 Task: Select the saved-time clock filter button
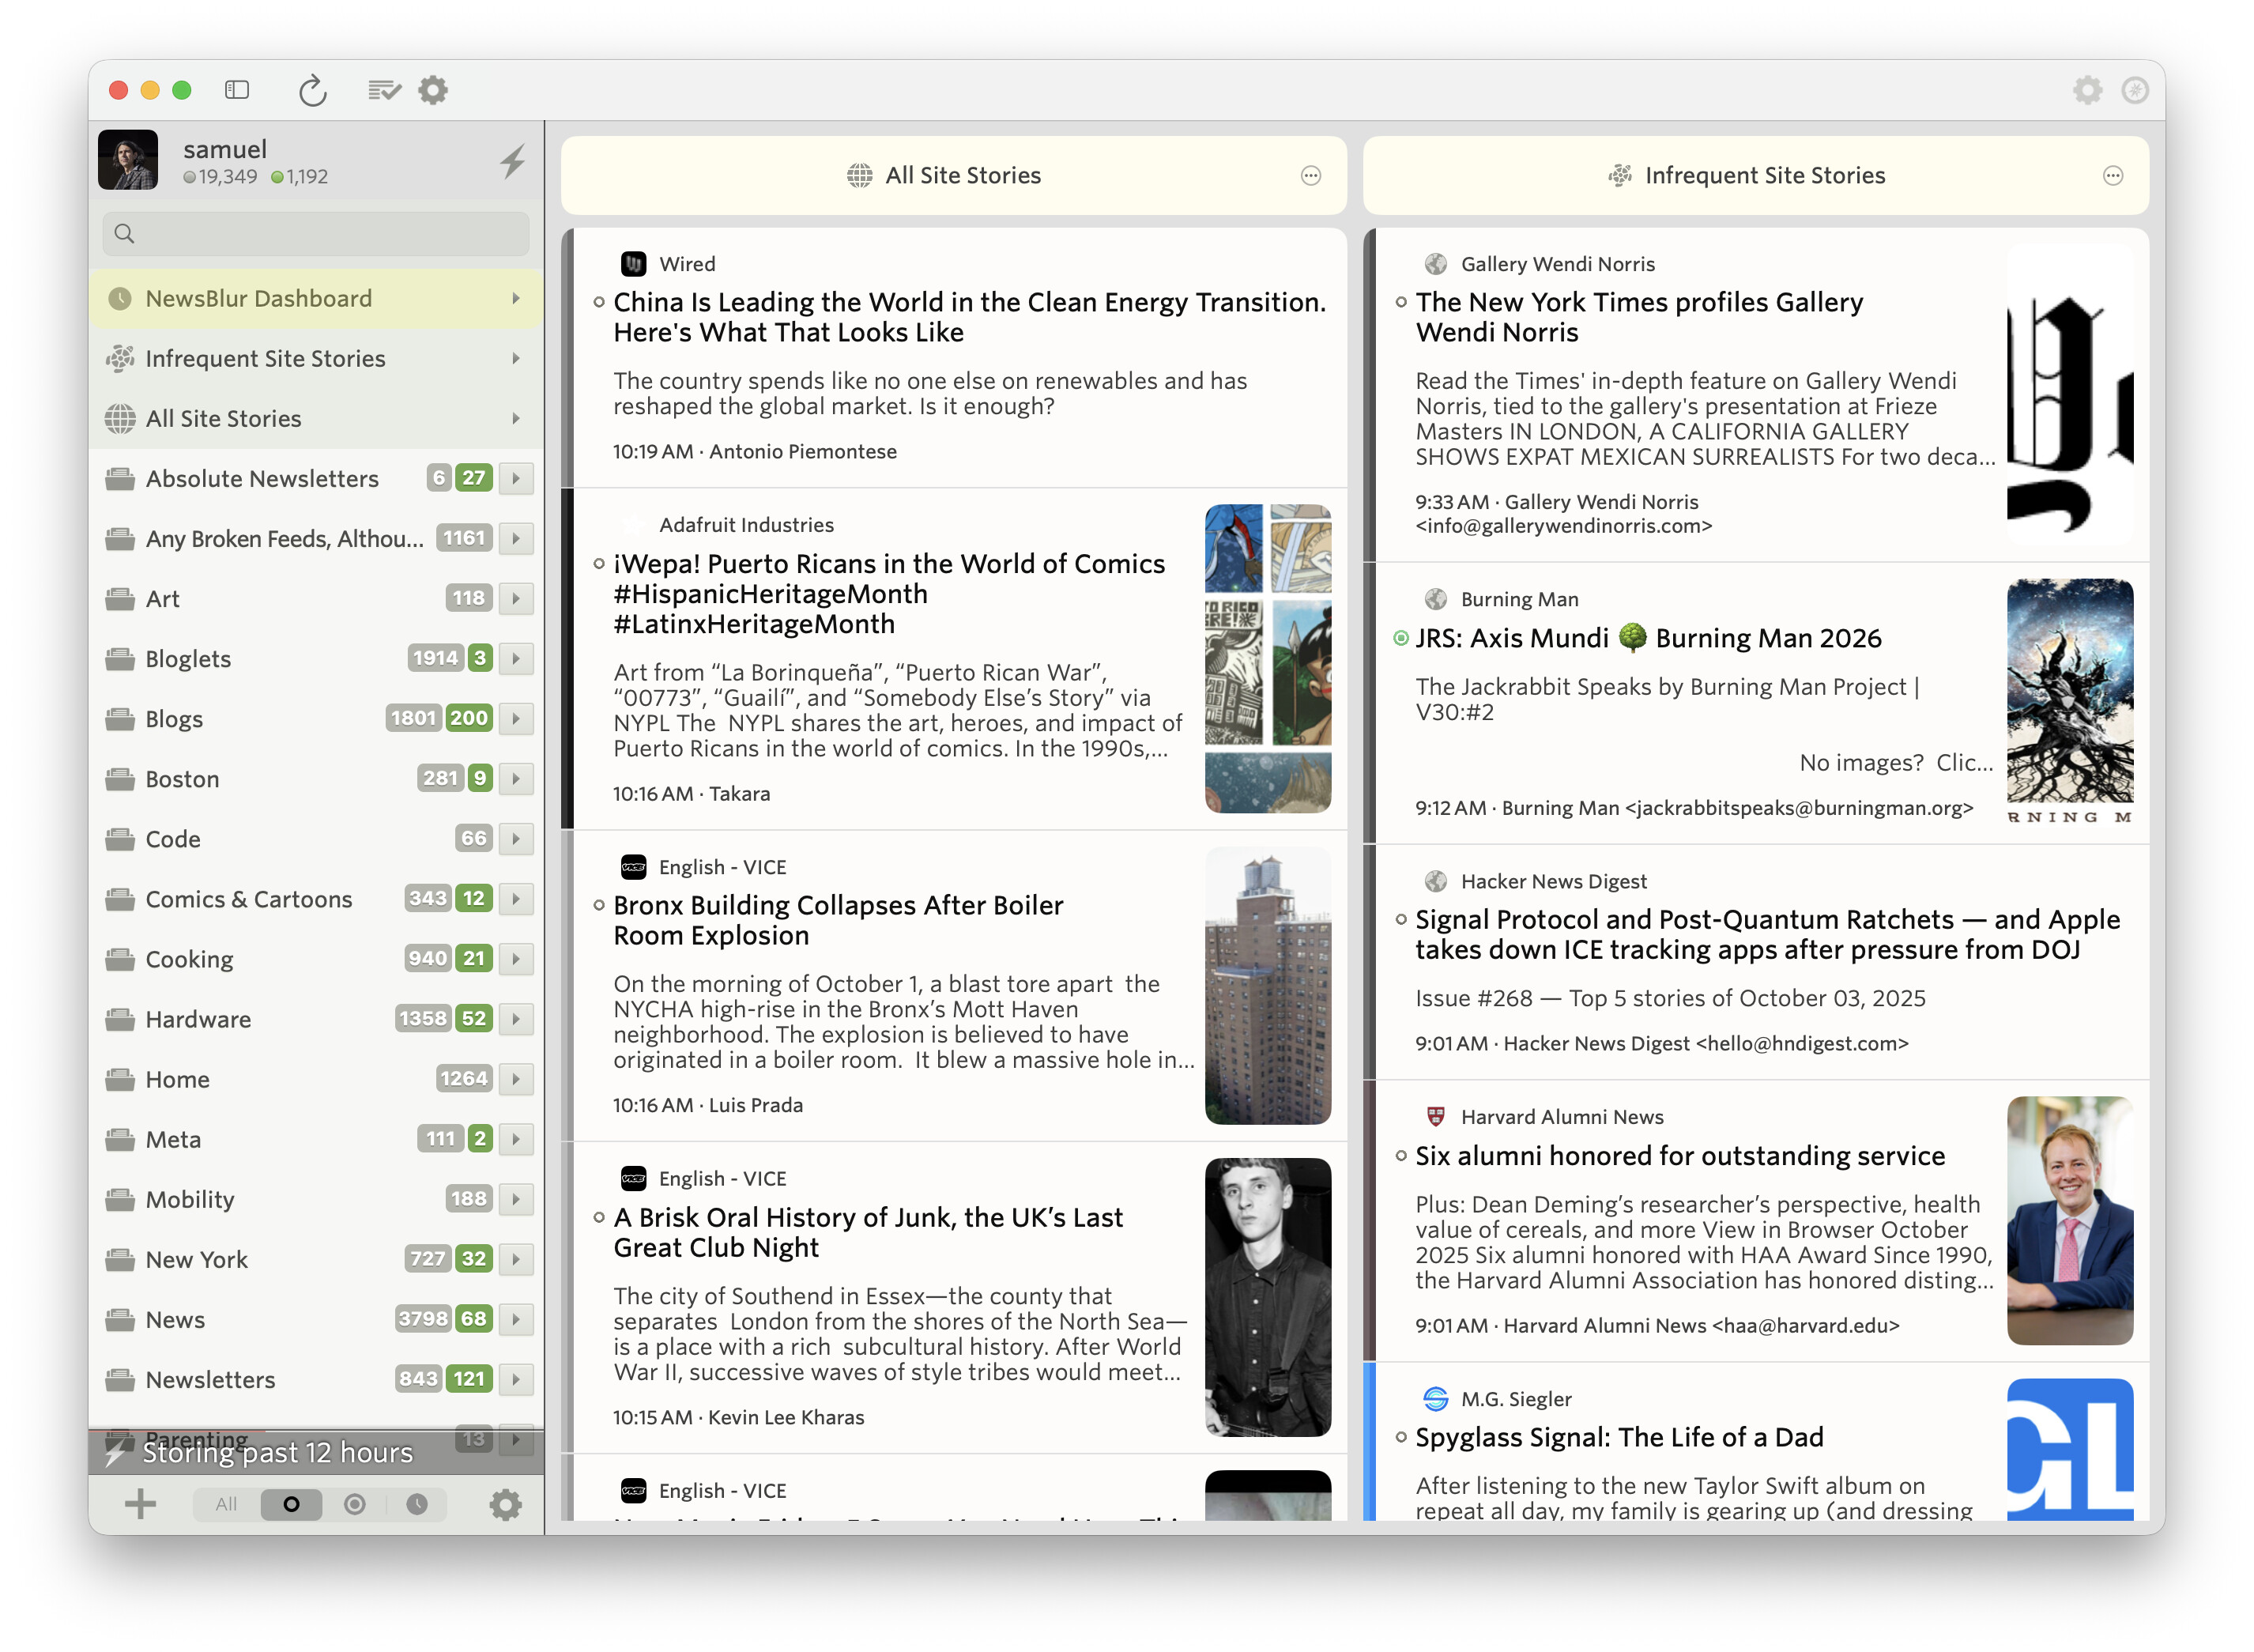pos(417,1504)
